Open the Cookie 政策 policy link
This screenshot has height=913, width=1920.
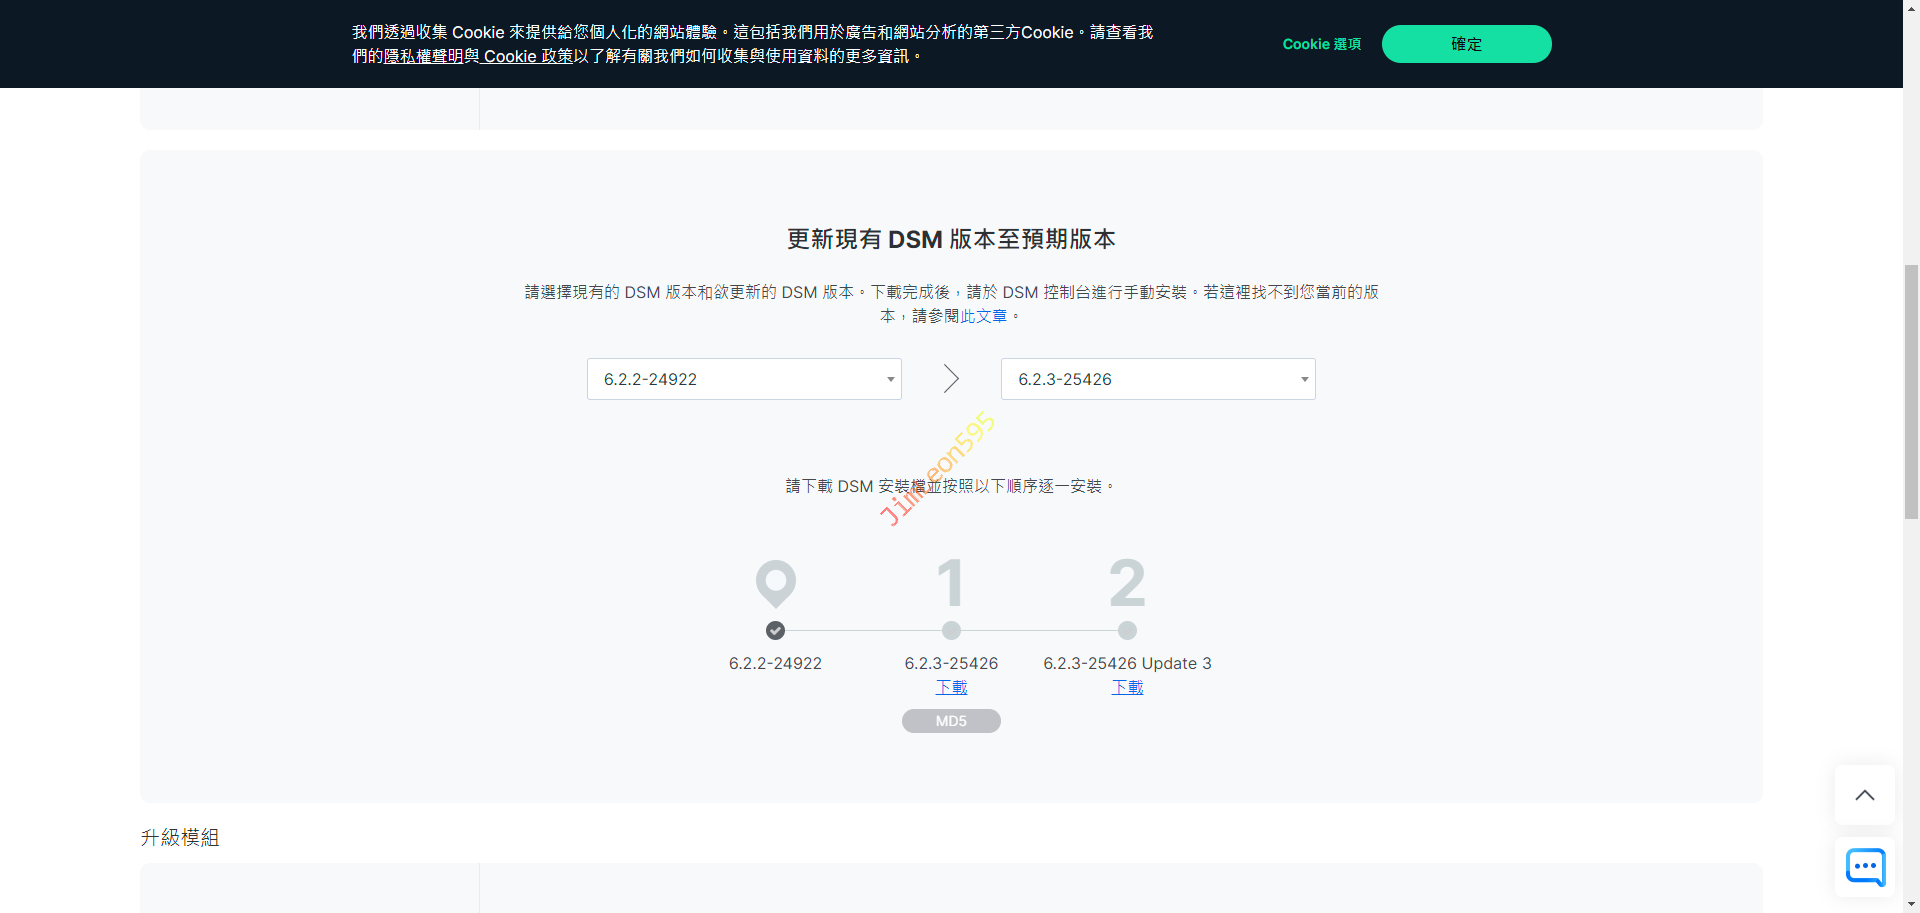click(x=528, y=56)
